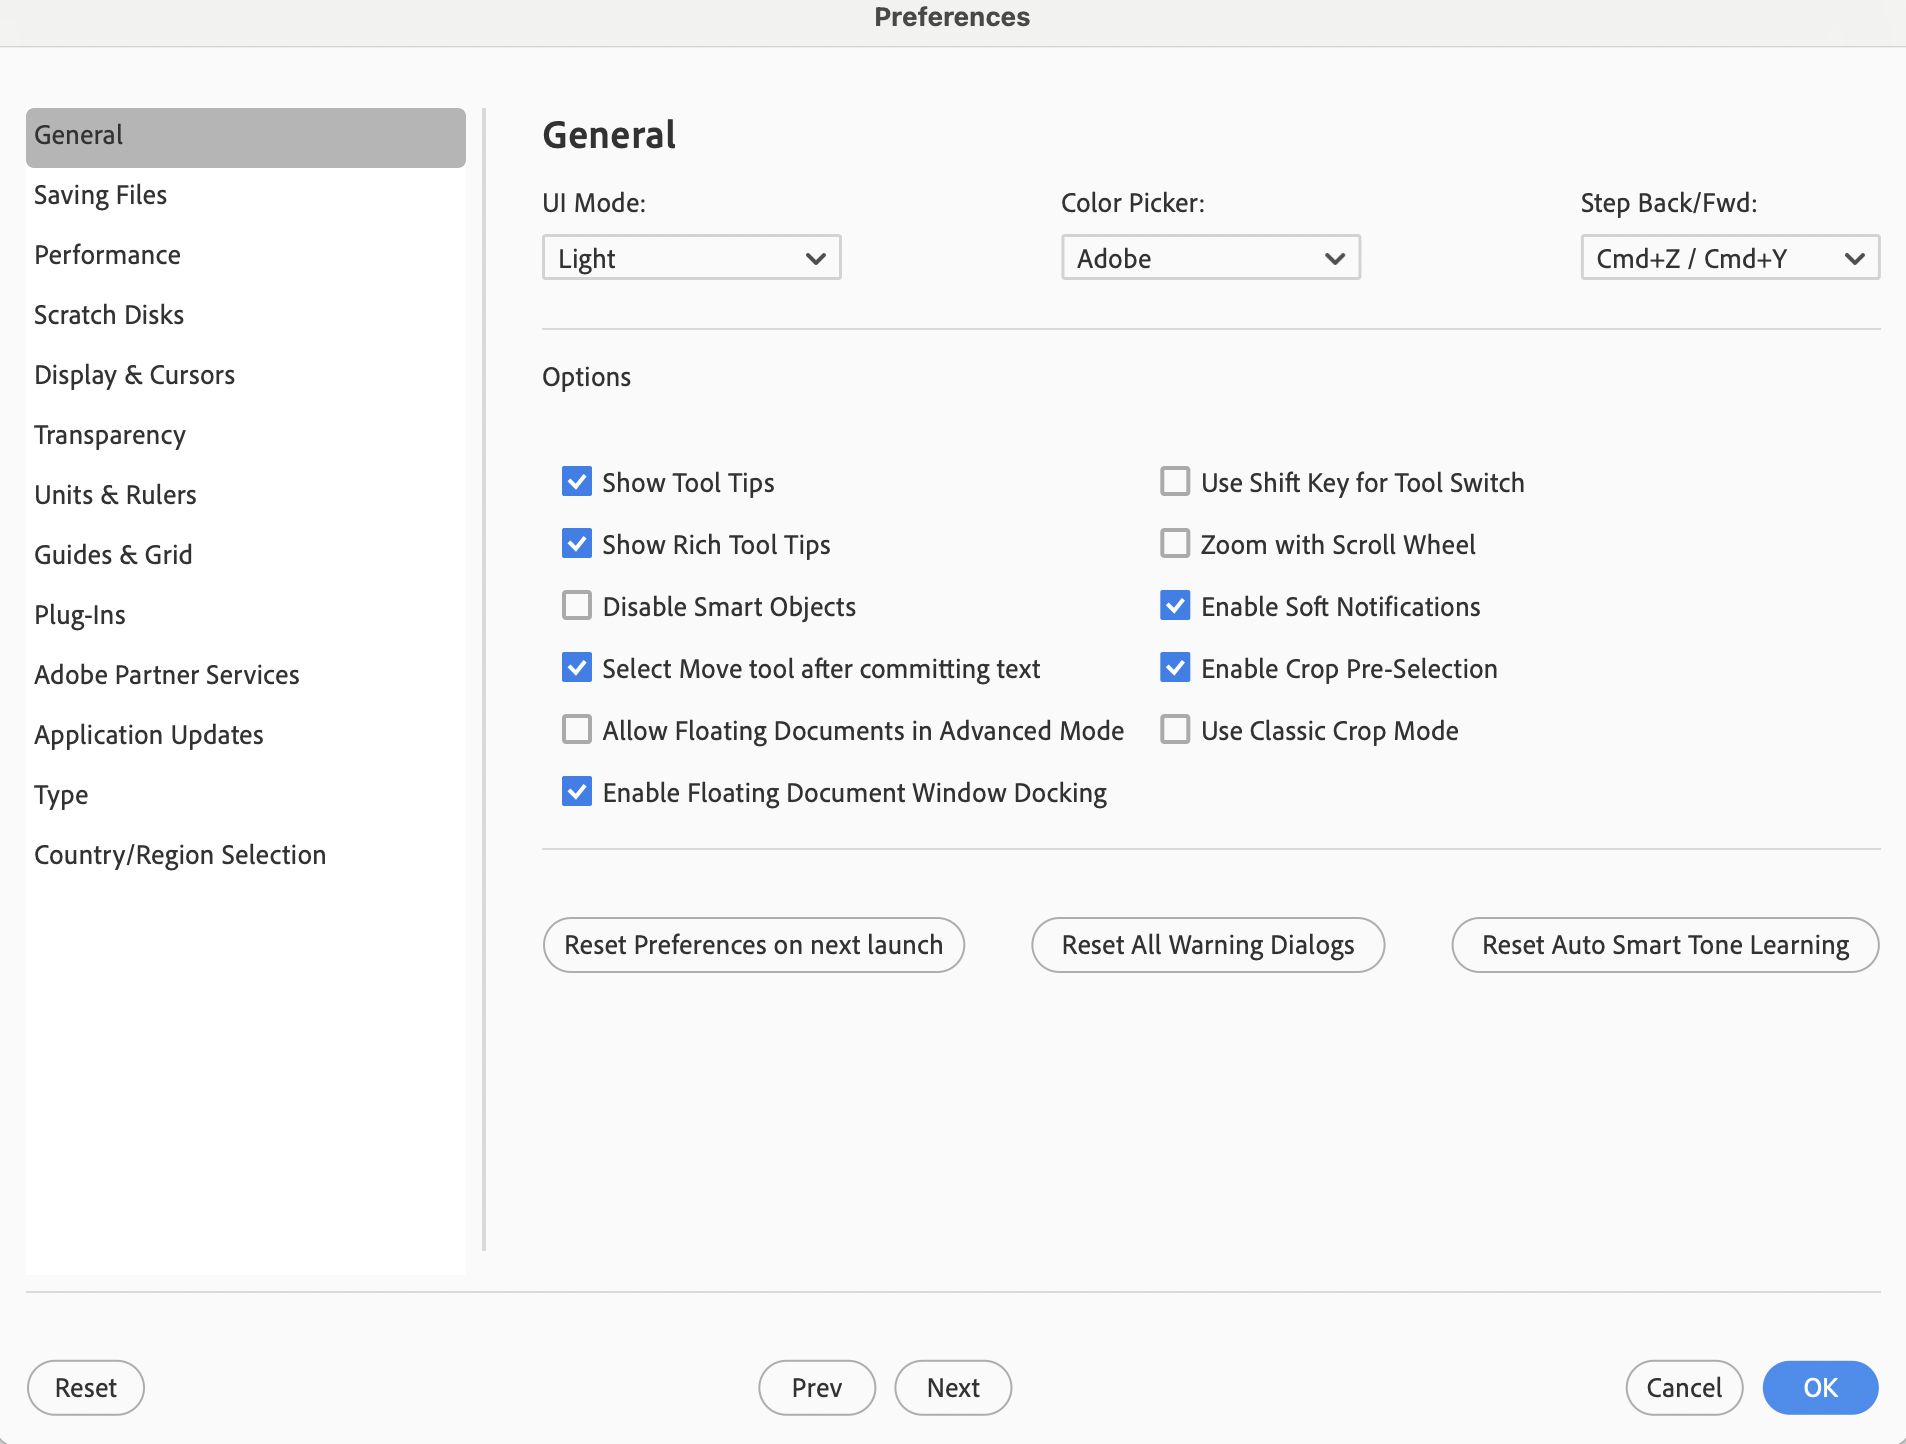Disable Enable Soft Notifications
Viewport: 1906px width, 1444px height.
point(1176,605)
